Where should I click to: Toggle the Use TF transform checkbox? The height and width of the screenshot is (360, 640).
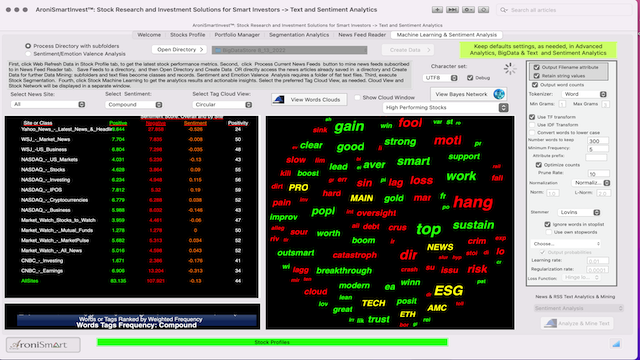(532, 117)
